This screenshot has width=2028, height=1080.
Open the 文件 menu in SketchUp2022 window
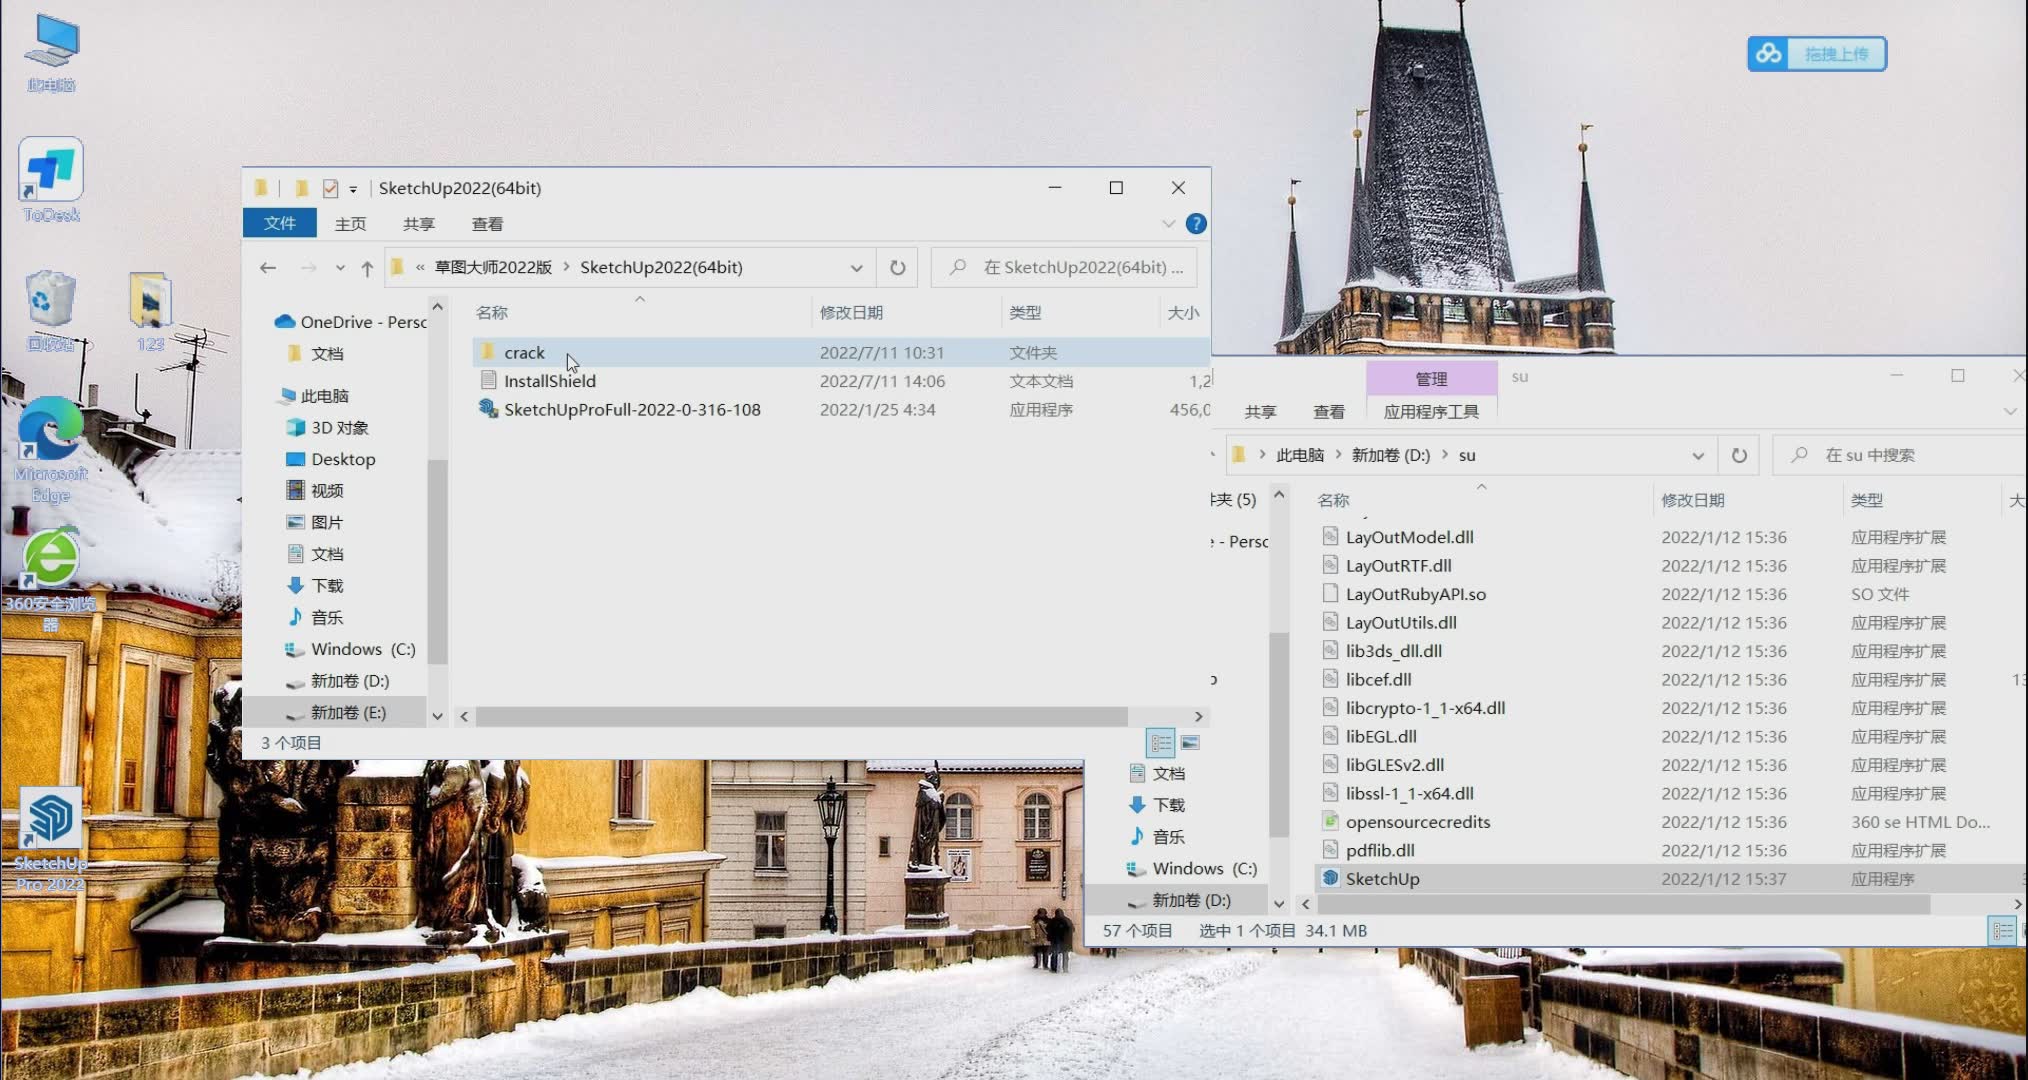click(x=280, y=223)
